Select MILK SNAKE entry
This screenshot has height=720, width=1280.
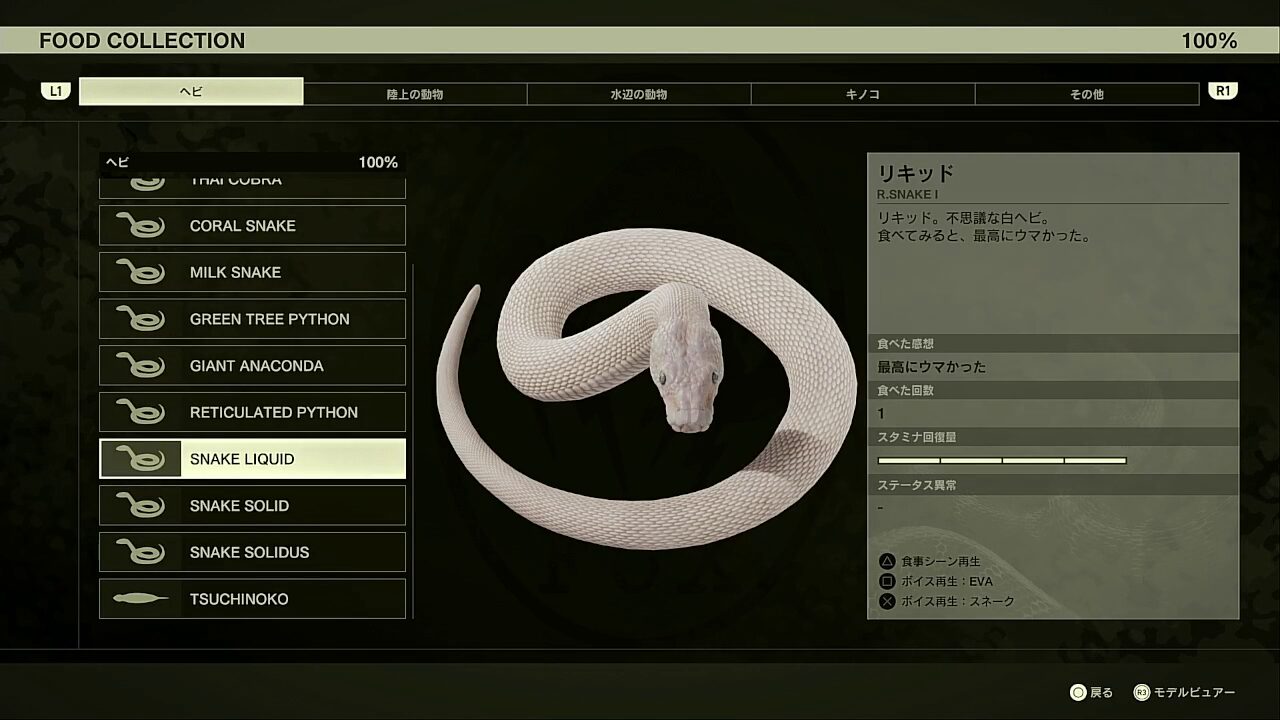click(x=252, y=272)
